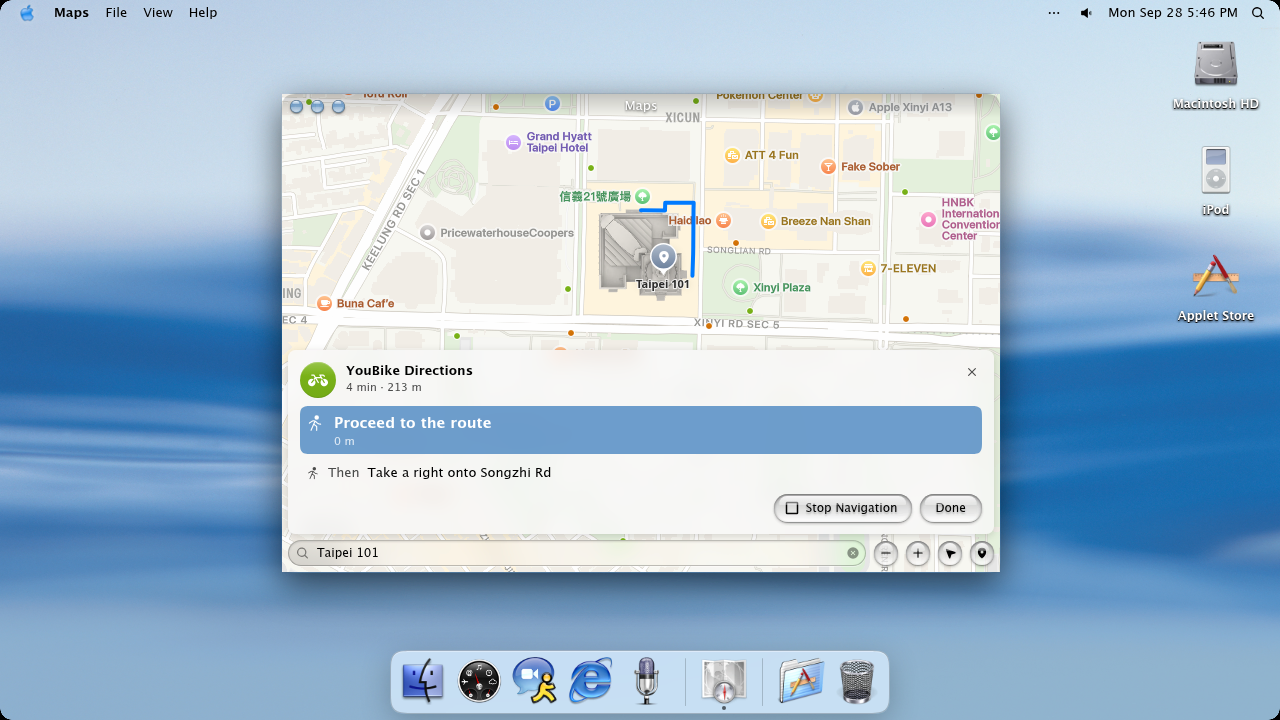The image size is (1280, 720).
Task: Select the Haidilao restaurant marker
Action: [723, 221]
